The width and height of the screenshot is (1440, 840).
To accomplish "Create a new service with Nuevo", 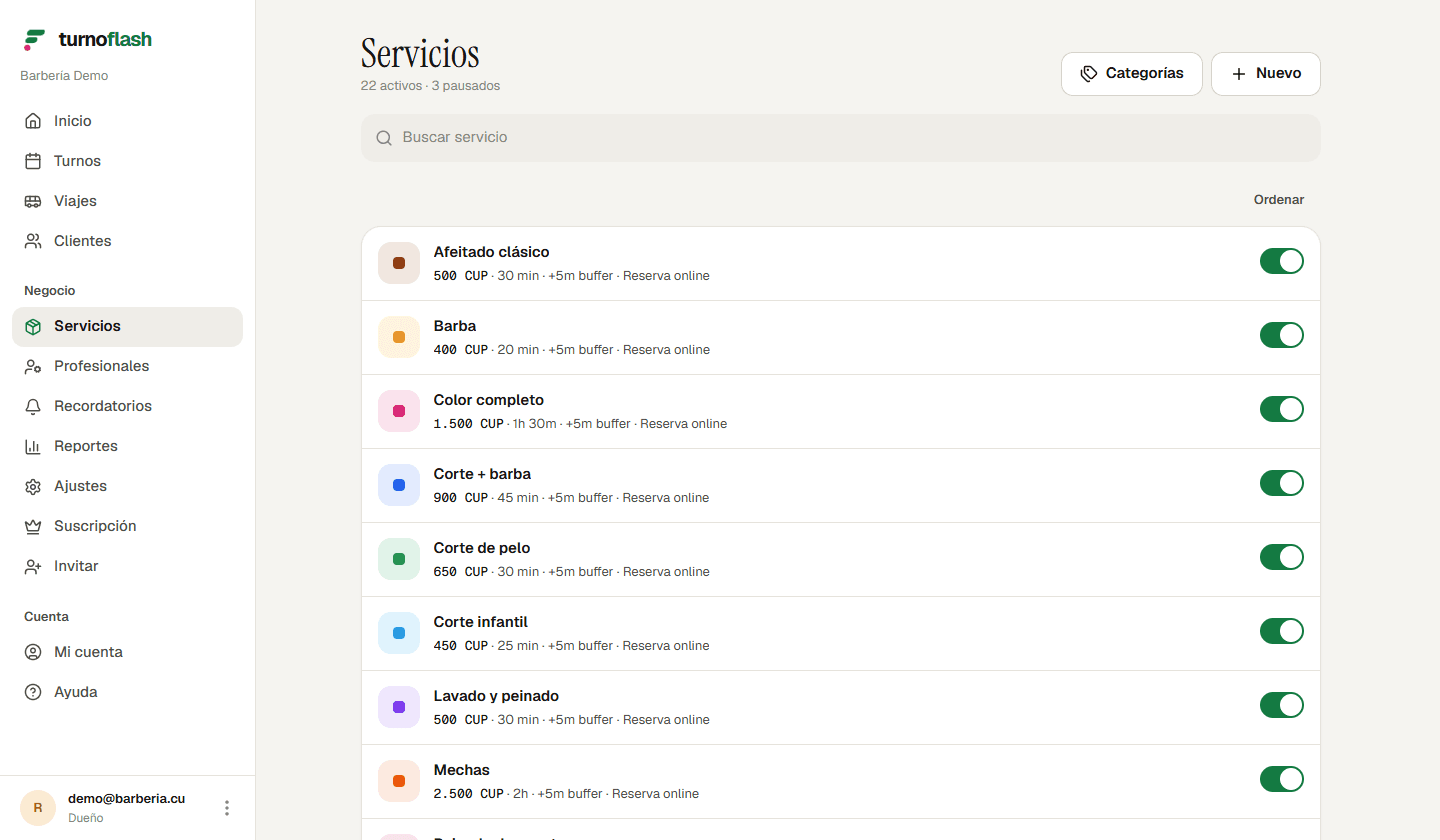I will (x=1266, y=74).
